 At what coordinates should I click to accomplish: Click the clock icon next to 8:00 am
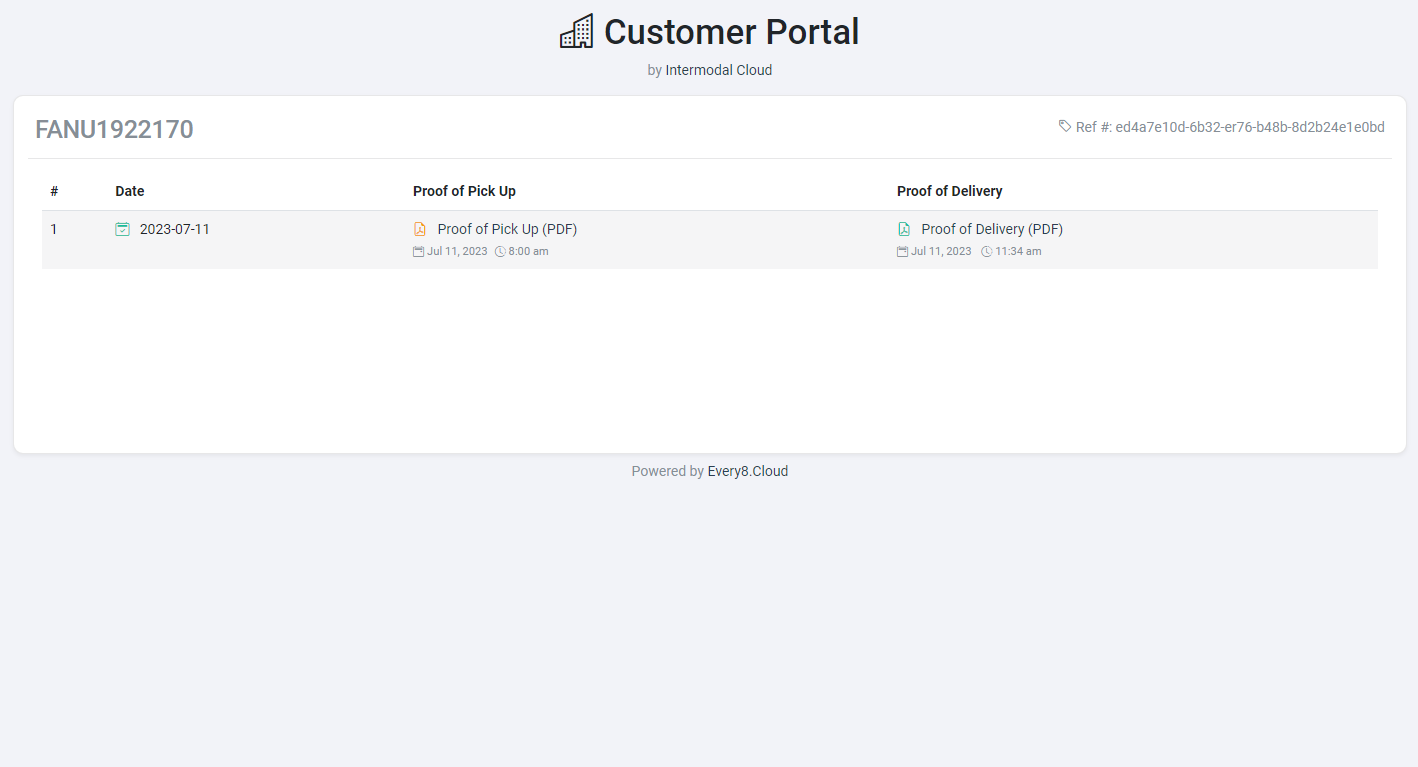point(500,251)
